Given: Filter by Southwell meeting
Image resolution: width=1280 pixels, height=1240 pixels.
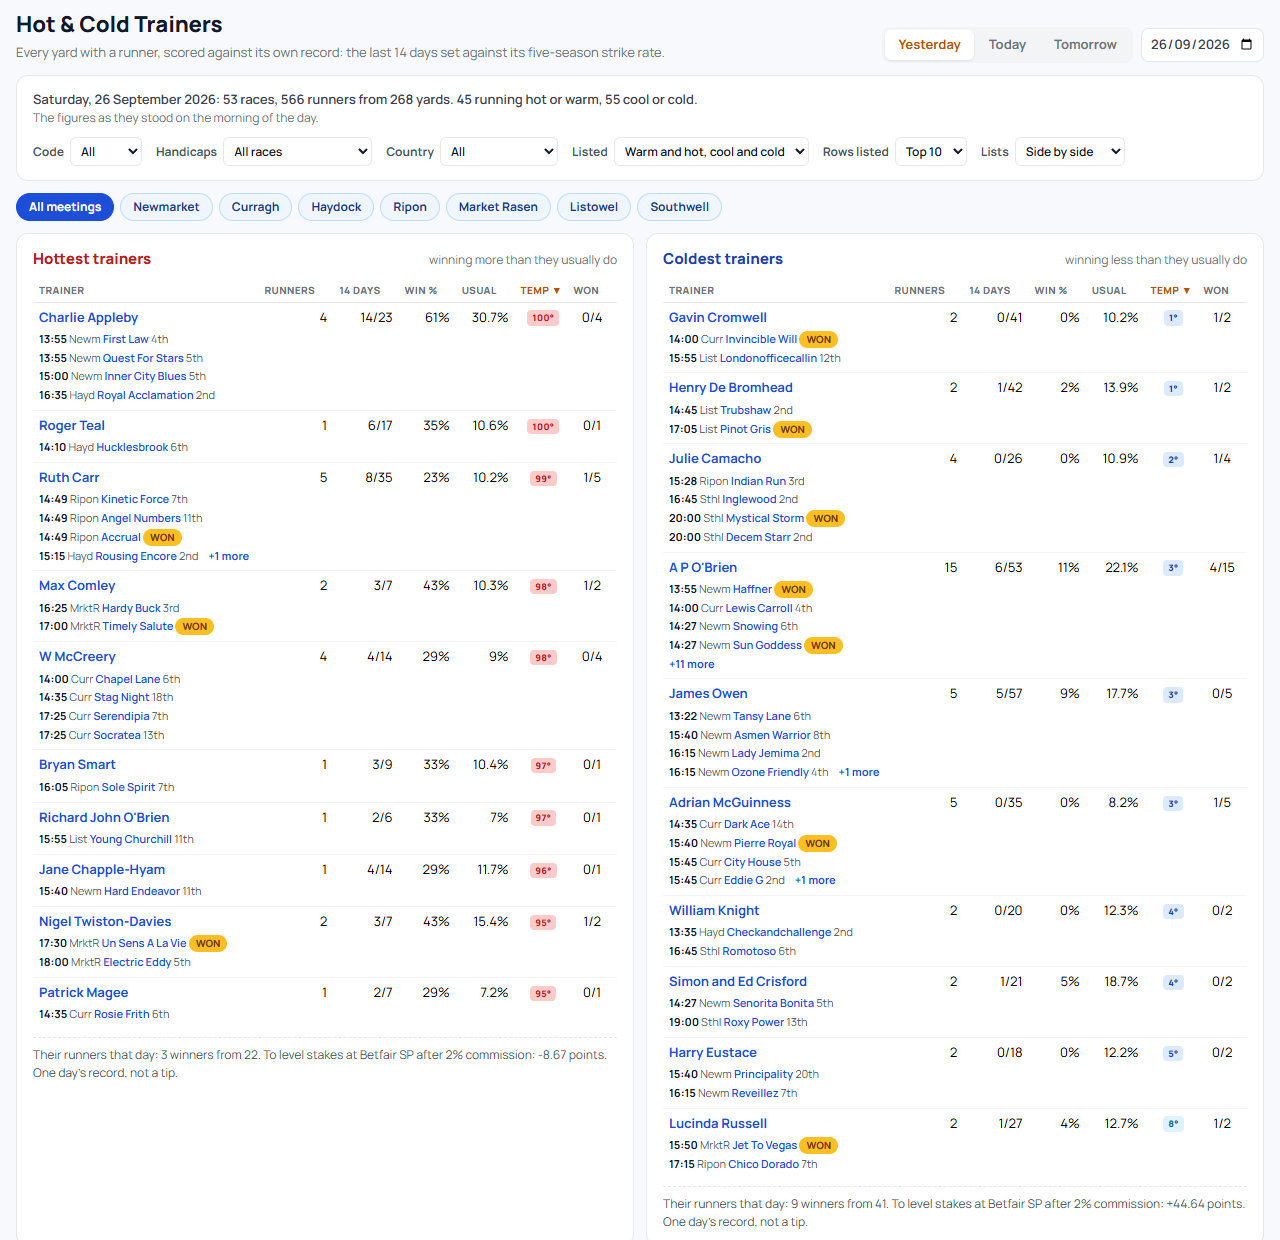Looking at the screenshot, I should coord(679,207).
